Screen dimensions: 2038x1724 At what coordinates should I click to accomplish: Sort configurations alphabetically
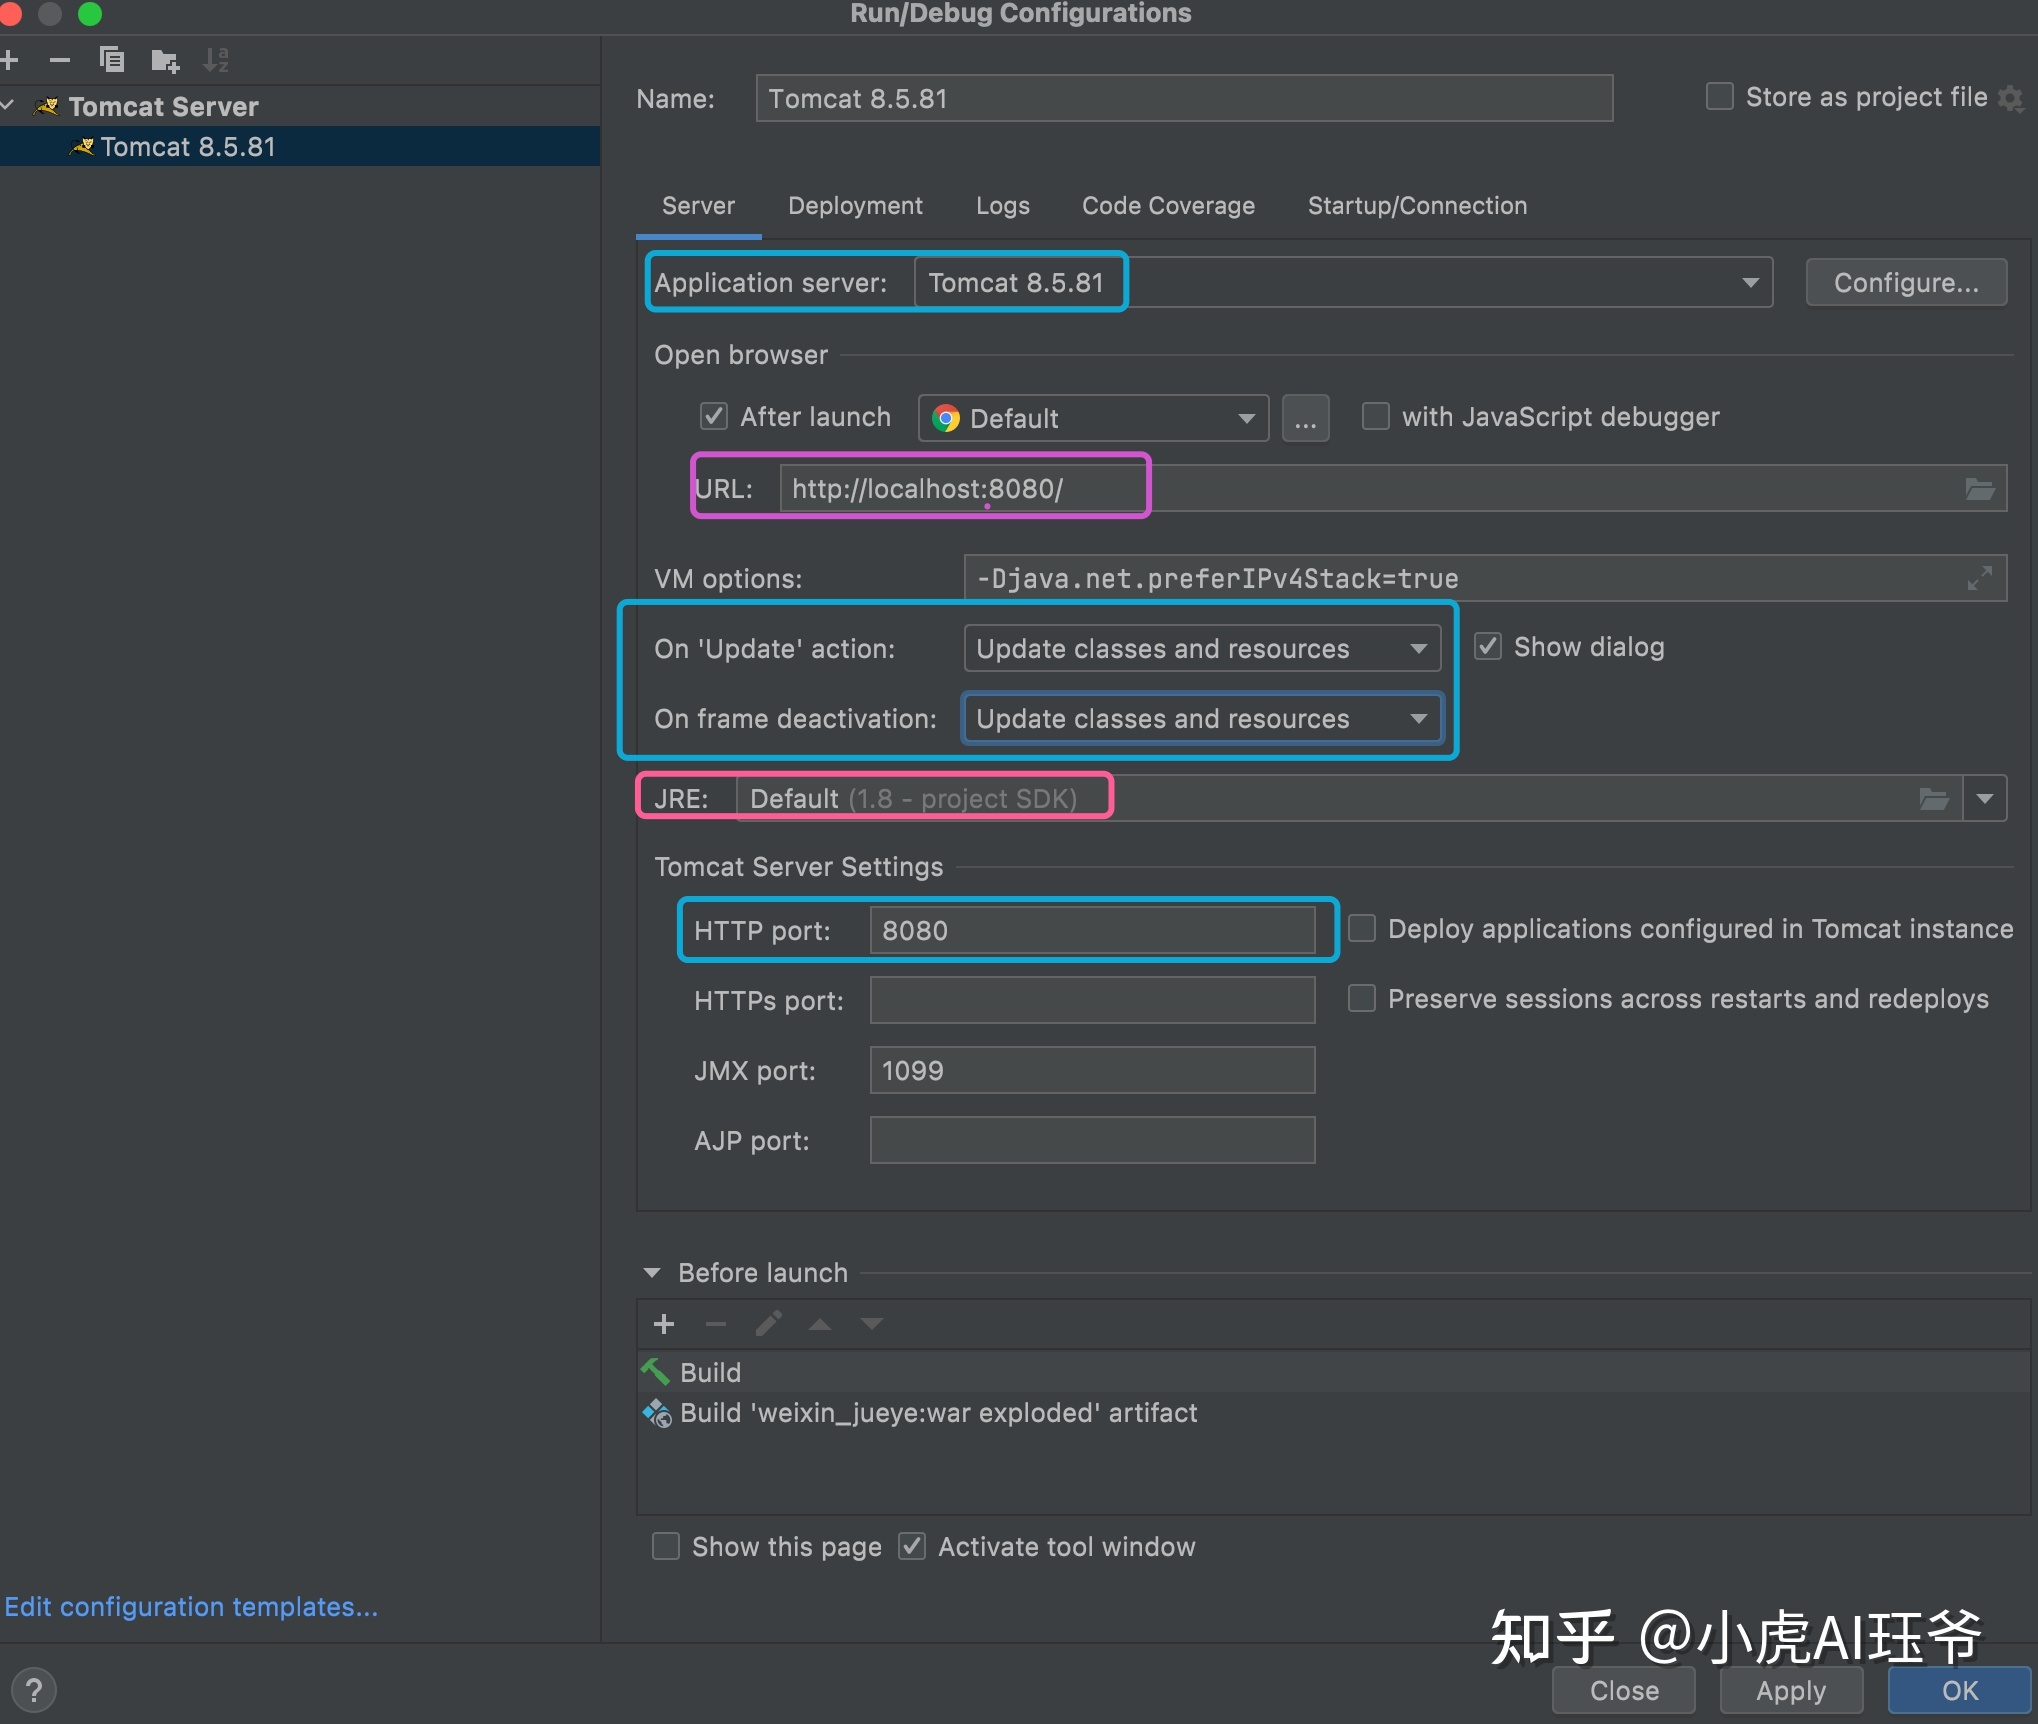pyautogui.click(x=216, y=60)
